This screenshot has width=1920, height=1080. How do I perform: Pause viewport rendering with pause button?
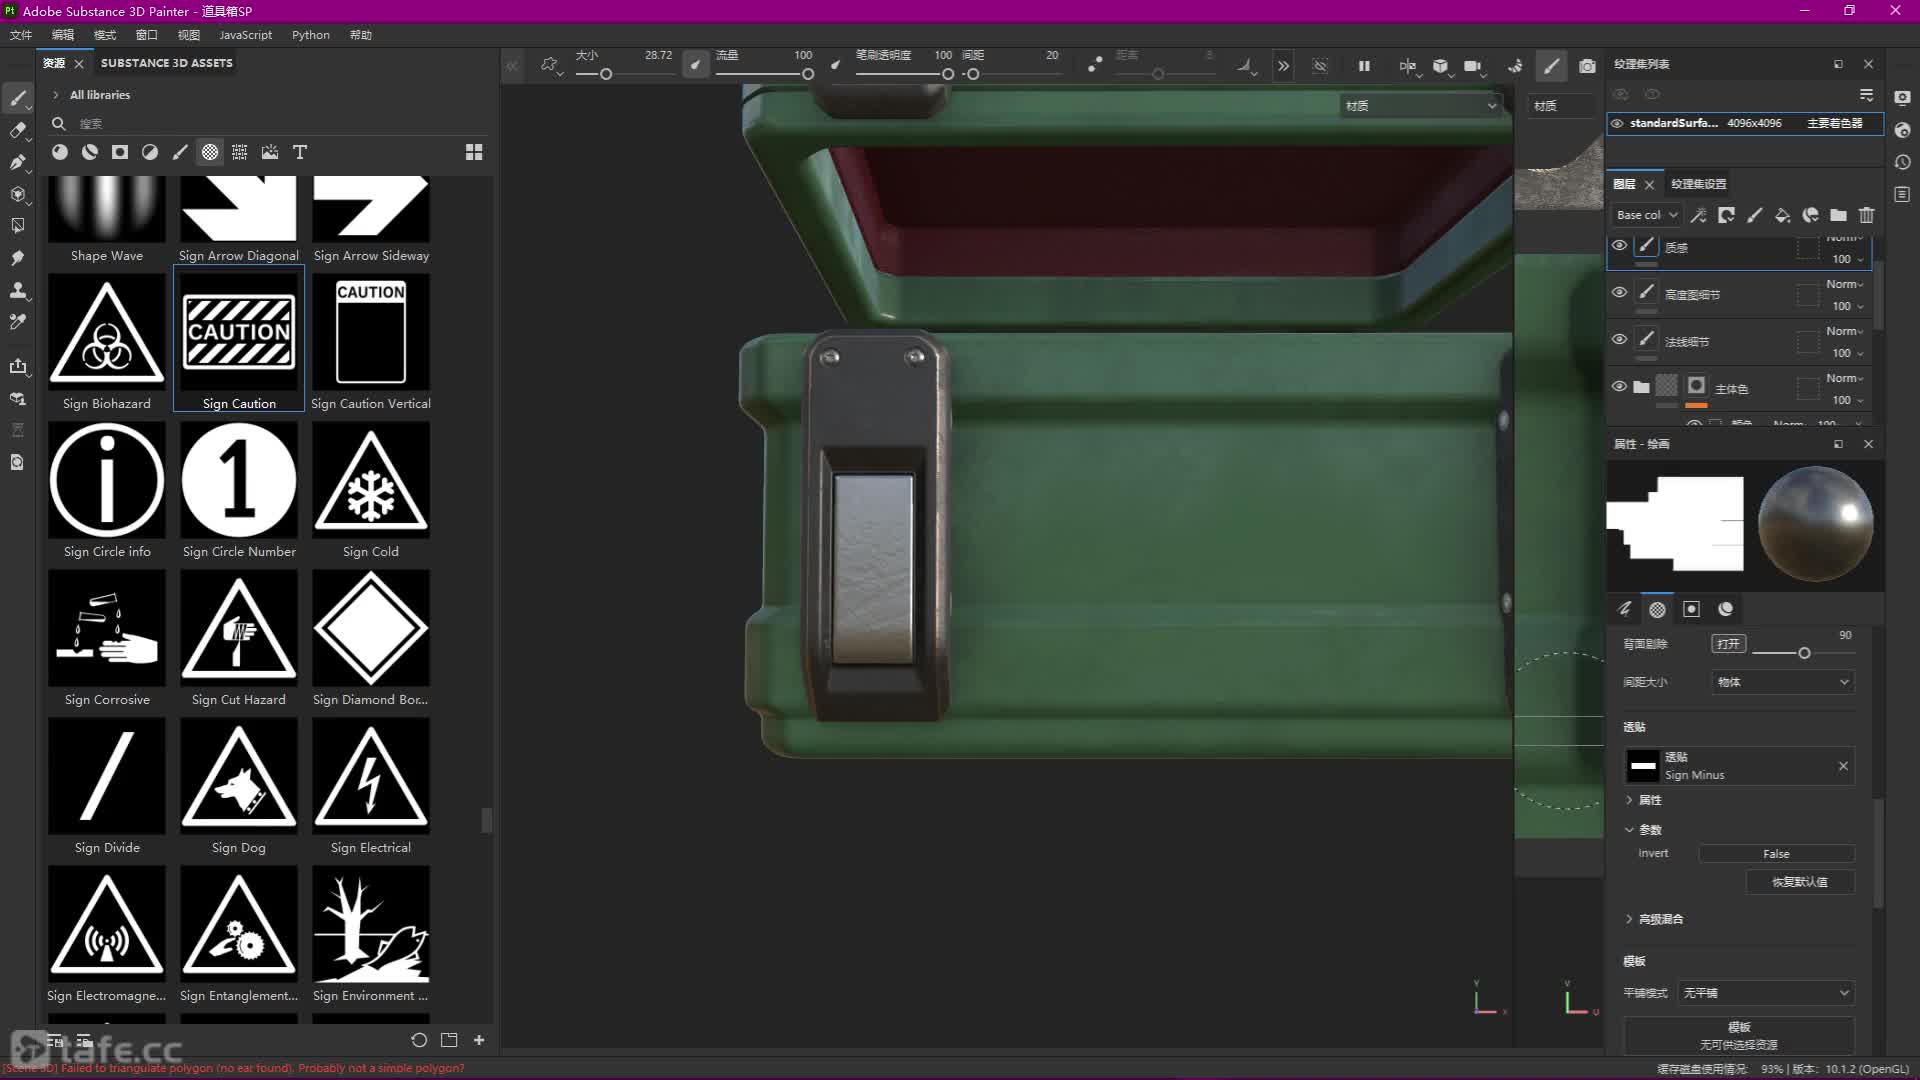tap(1364, 66)
